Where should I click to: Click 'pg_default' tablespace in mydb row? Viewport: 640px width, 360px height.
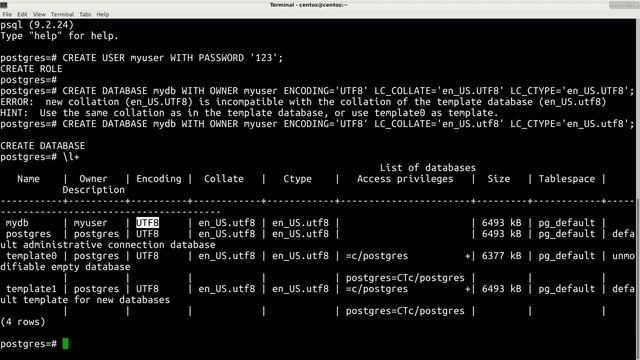(567, 223)
